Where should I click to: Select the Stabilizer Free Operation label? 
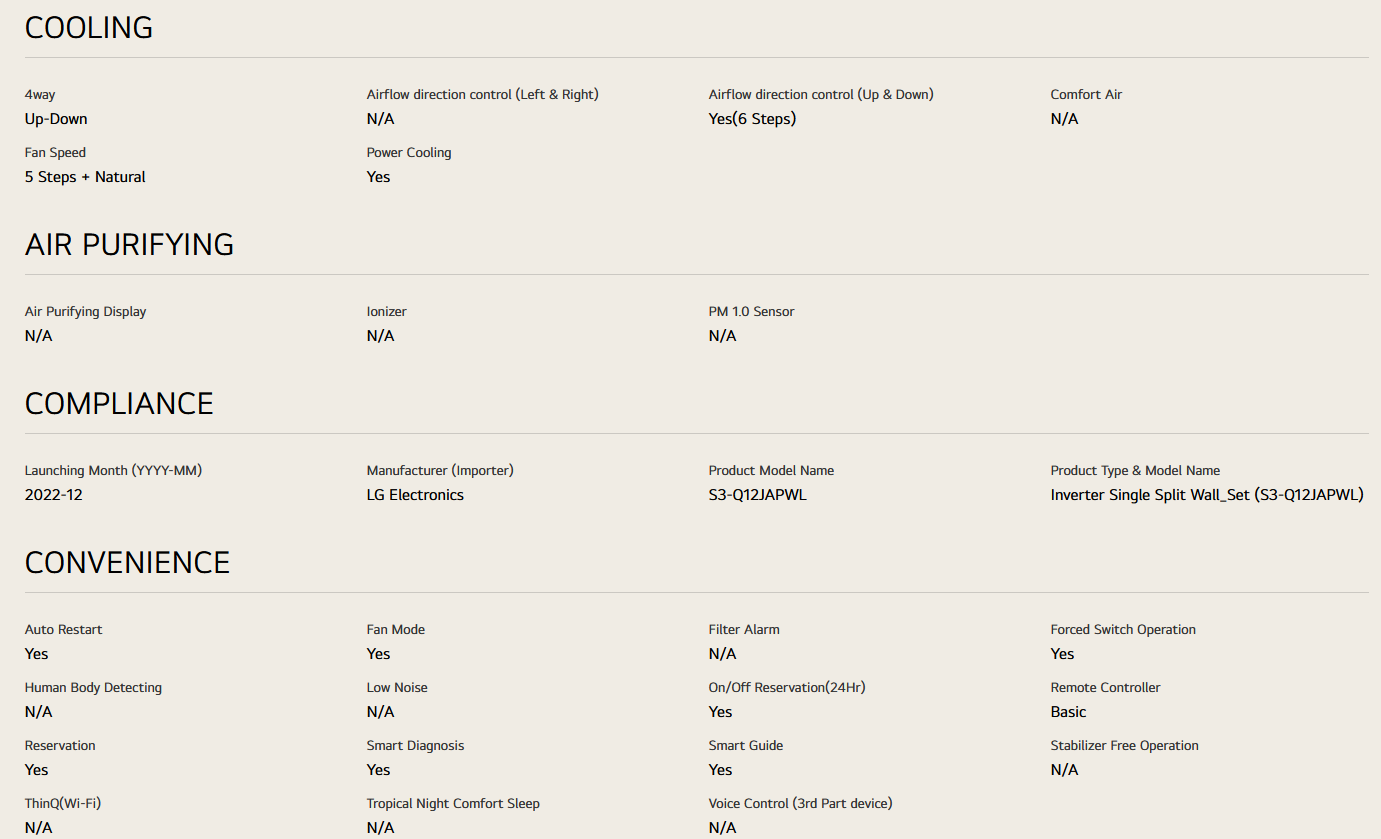click(1124, 746)
